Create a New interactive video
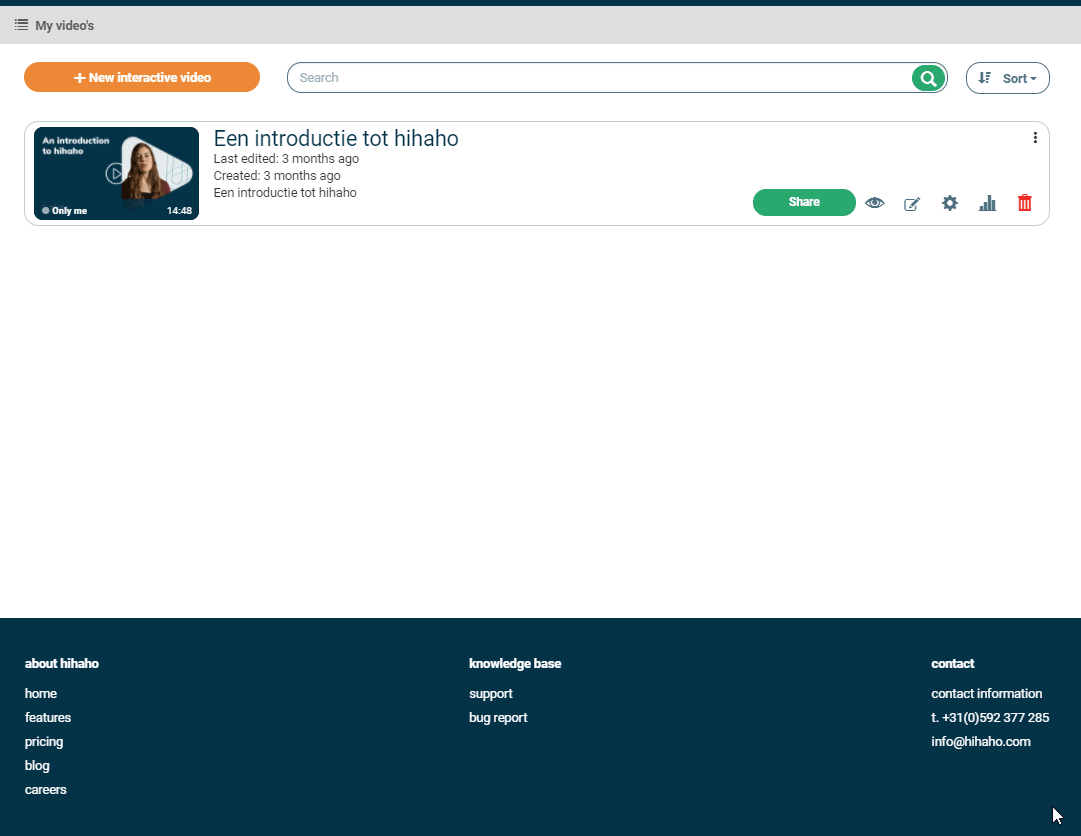The width and height of the screenshot is (1081, 836). pyautogui.click(x=142, y=77)
